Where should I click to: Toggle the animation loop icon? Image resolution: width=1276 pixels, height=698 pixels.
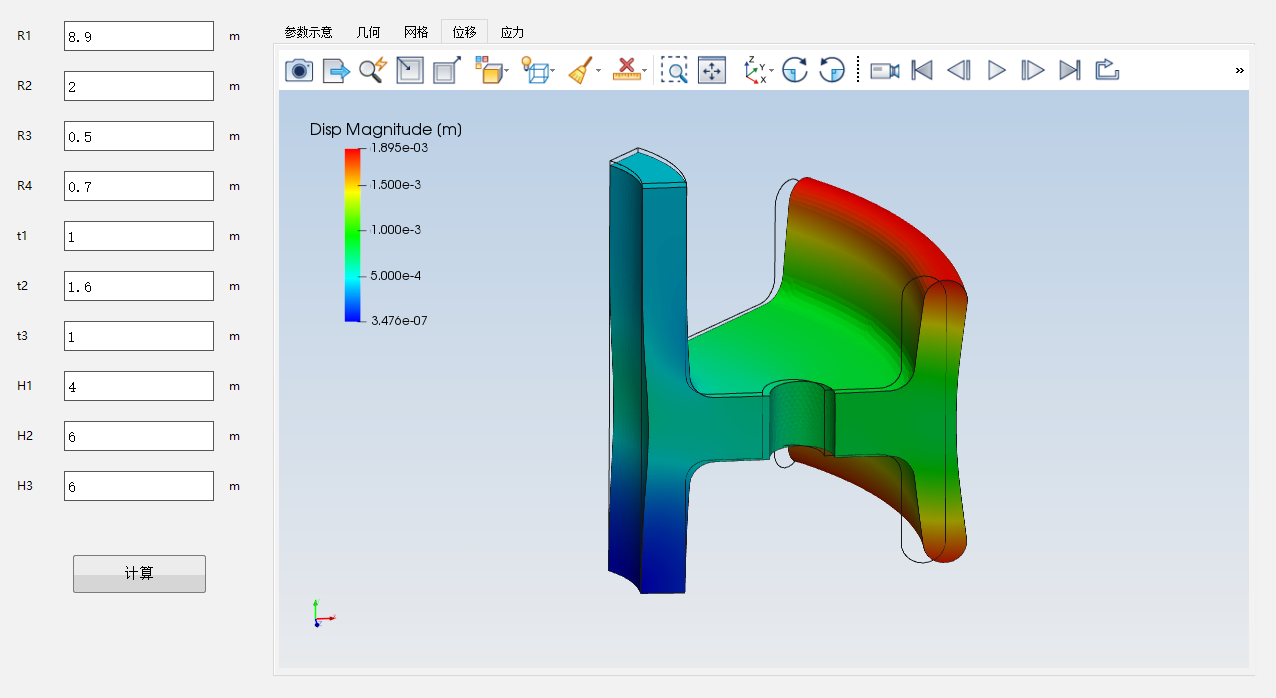[x=1107, y=70]
